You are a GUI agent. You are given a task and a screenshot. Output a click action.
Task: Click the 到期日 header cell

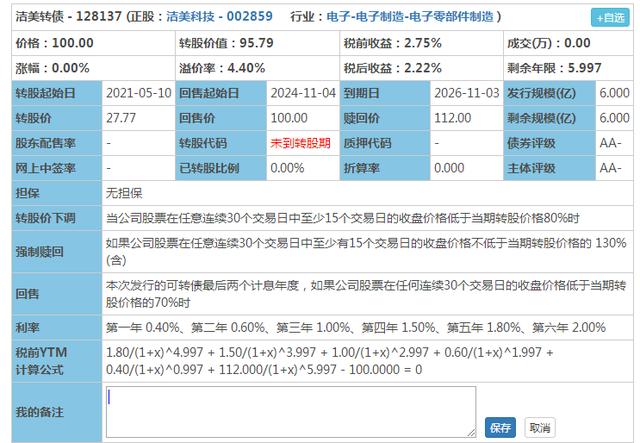pyautogui.click(x=385, y=93)
